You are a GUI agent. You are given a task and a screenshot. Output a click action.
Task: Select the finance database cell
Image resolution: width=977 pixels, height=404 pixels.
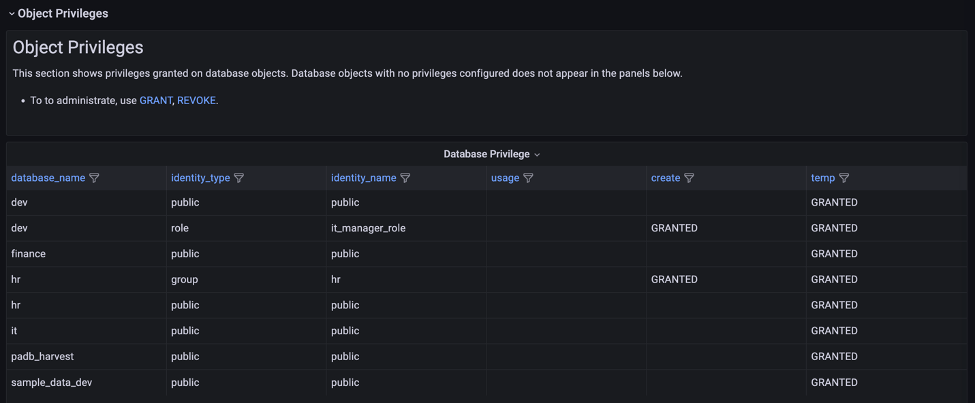(x=29, y=254)
